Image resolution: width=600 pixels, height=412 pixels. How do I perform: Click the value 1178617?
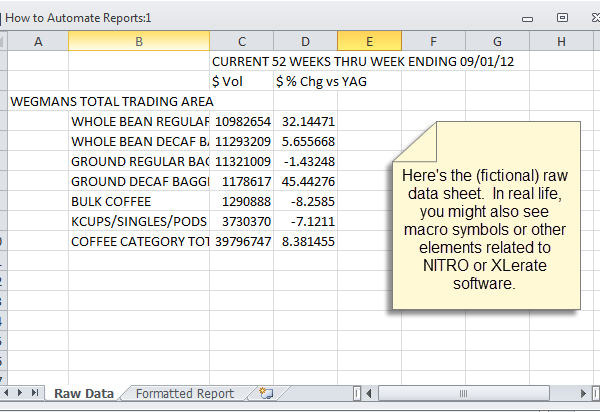[241, 181]
